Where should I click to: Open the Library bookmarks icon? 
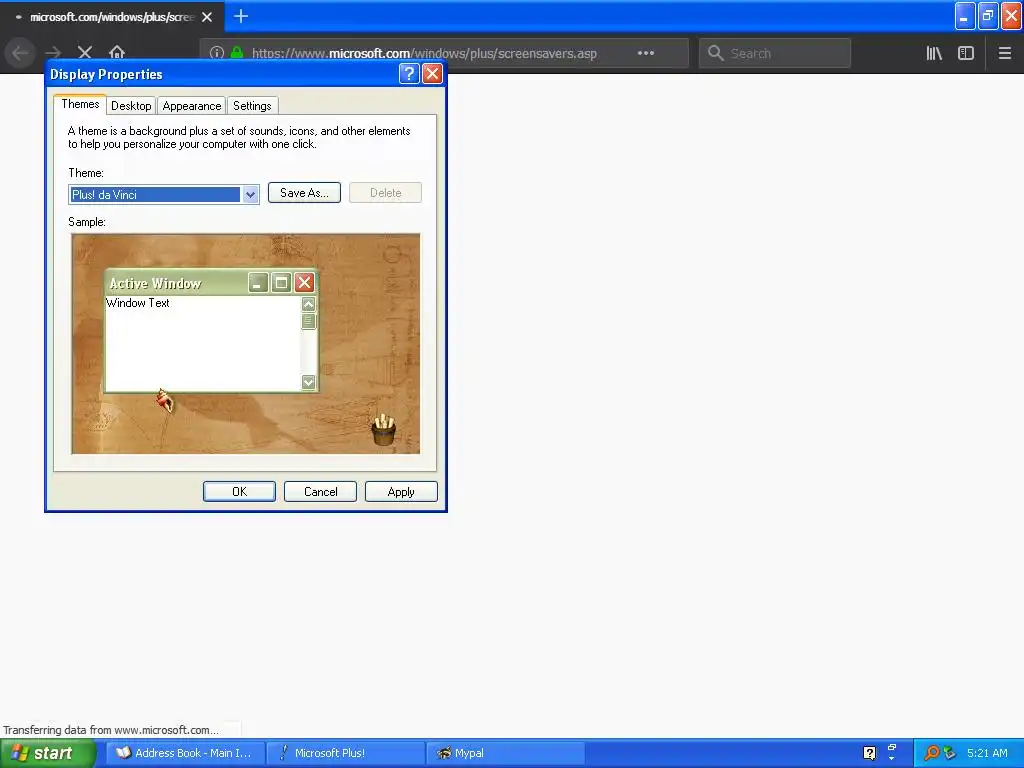click(x=934, y=53)
